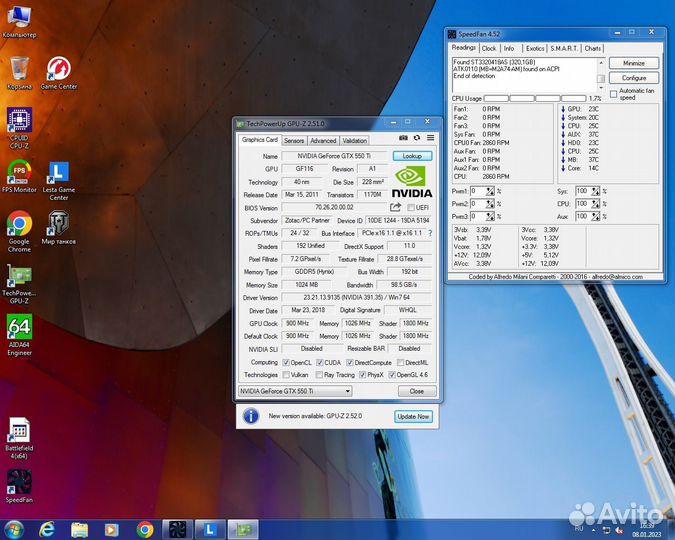This screenshot has width=675, height=540.
Task: Adjust the Aux speed spinner arrows
Action: [x=595, y=216]
